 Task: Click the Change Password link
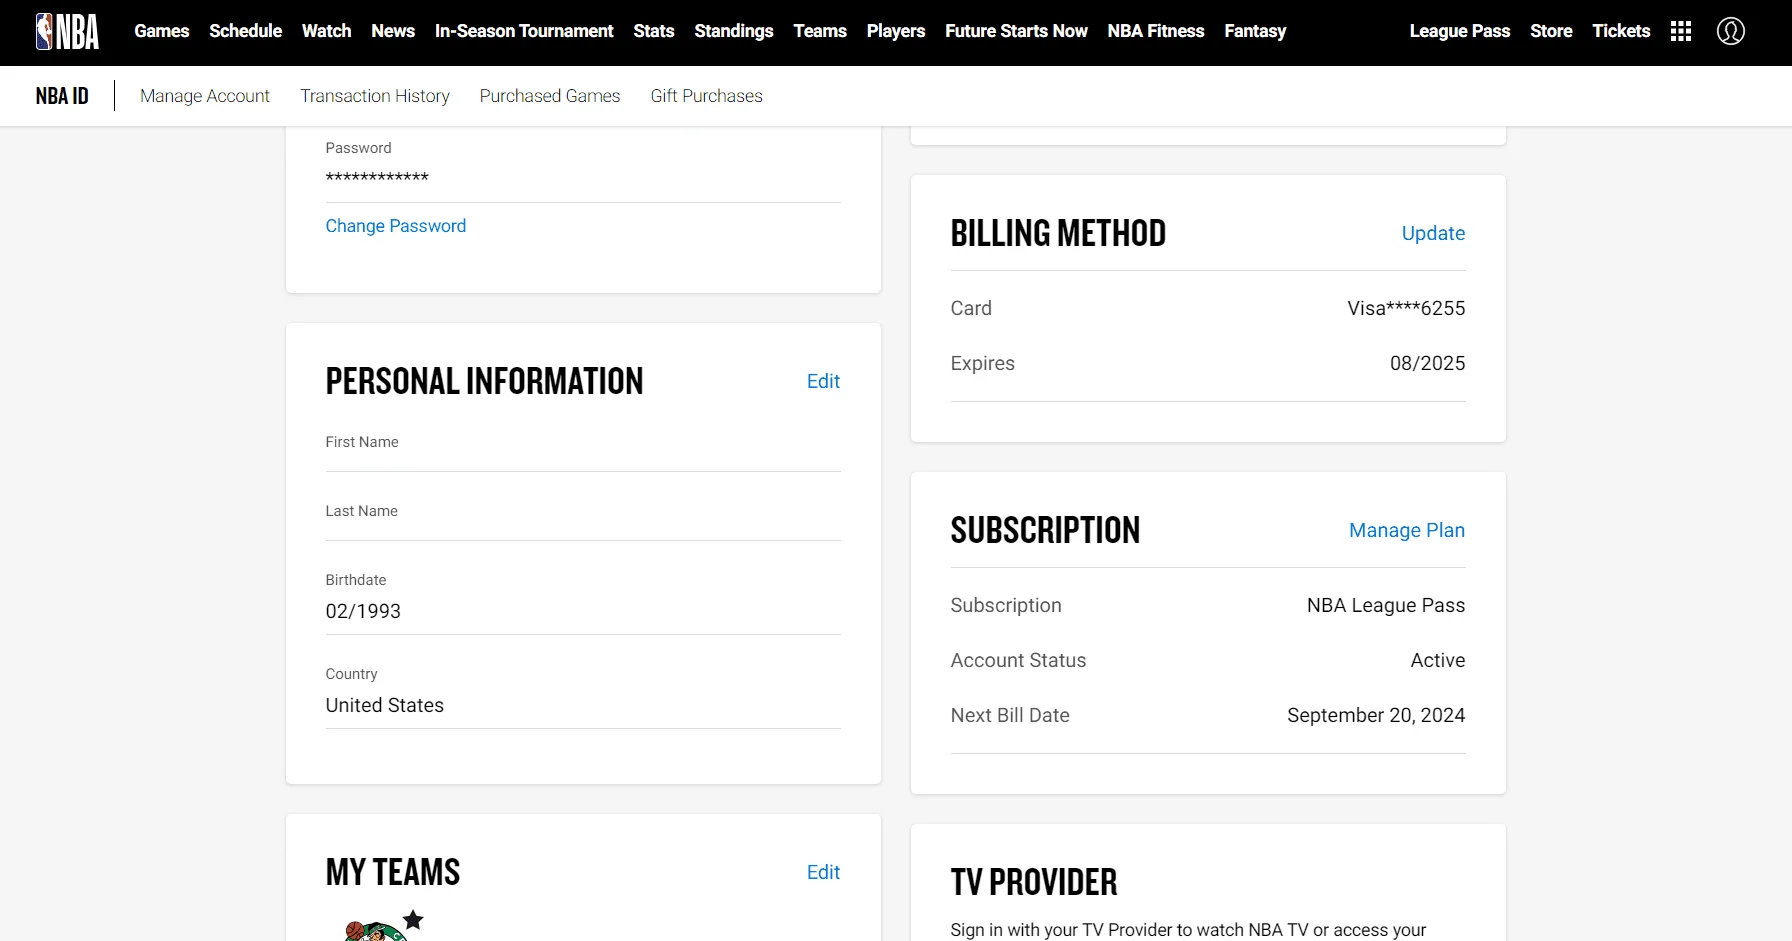click(x=396, y=226)
